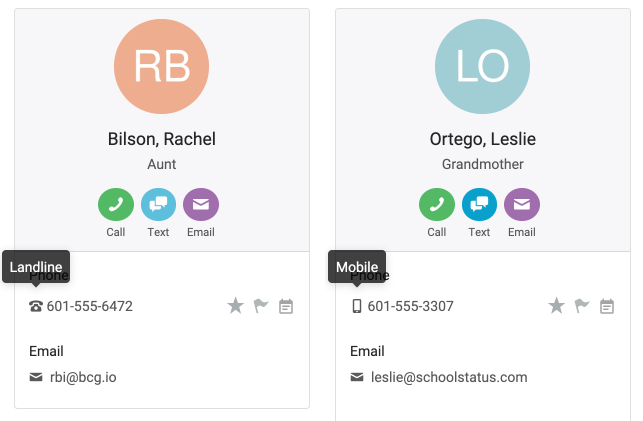The width and height of the screenshot is (643, 421).
Task: Flag the 601-555-3307 phone number
Action: (582, 306)
